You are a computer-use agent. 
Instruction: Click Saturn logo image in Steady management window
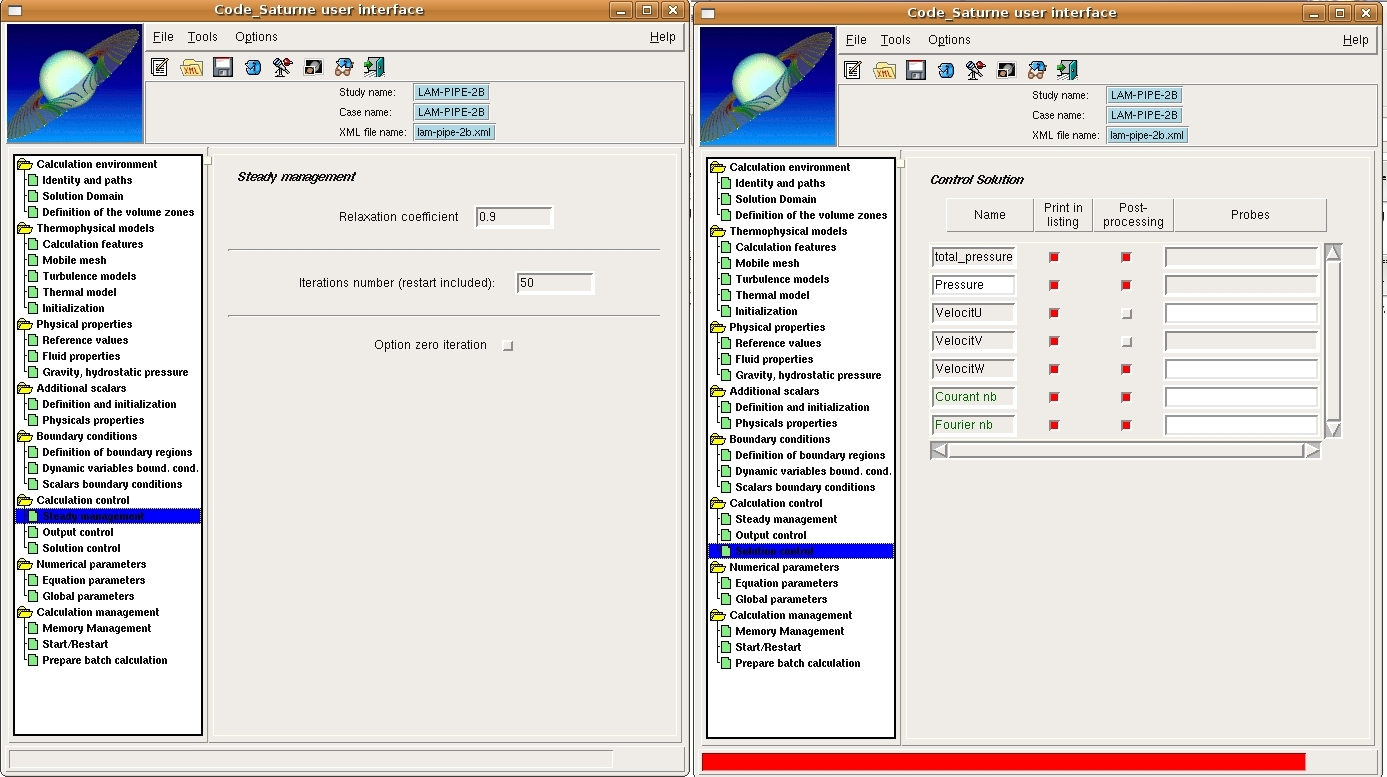click(75, 84)
